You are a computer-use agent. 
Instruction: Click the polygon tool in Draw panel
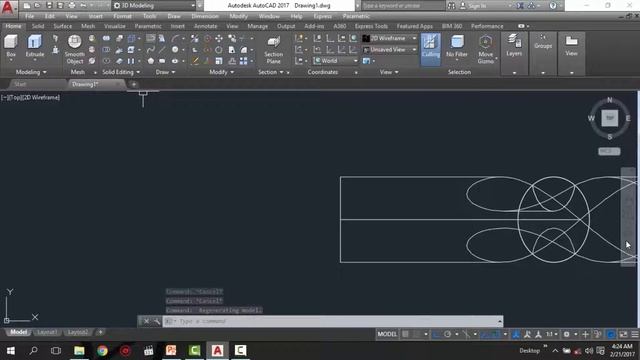[x=151, y=61]
